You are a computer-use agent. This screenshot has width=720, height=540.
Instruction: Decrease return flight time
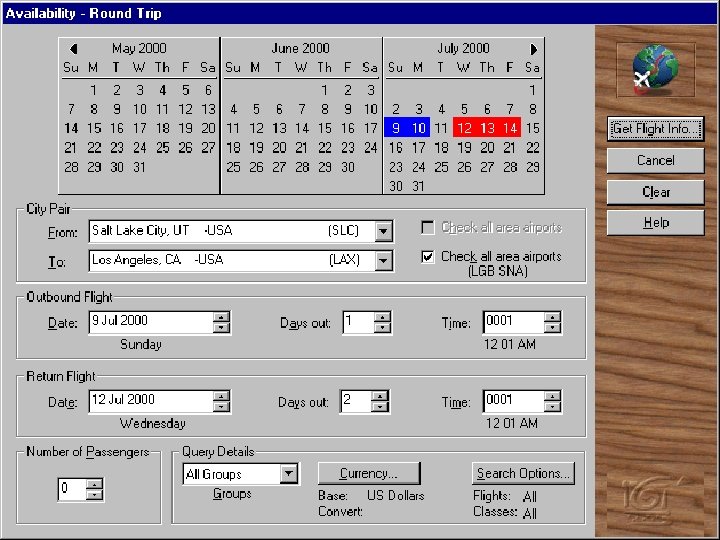point(552,406)
